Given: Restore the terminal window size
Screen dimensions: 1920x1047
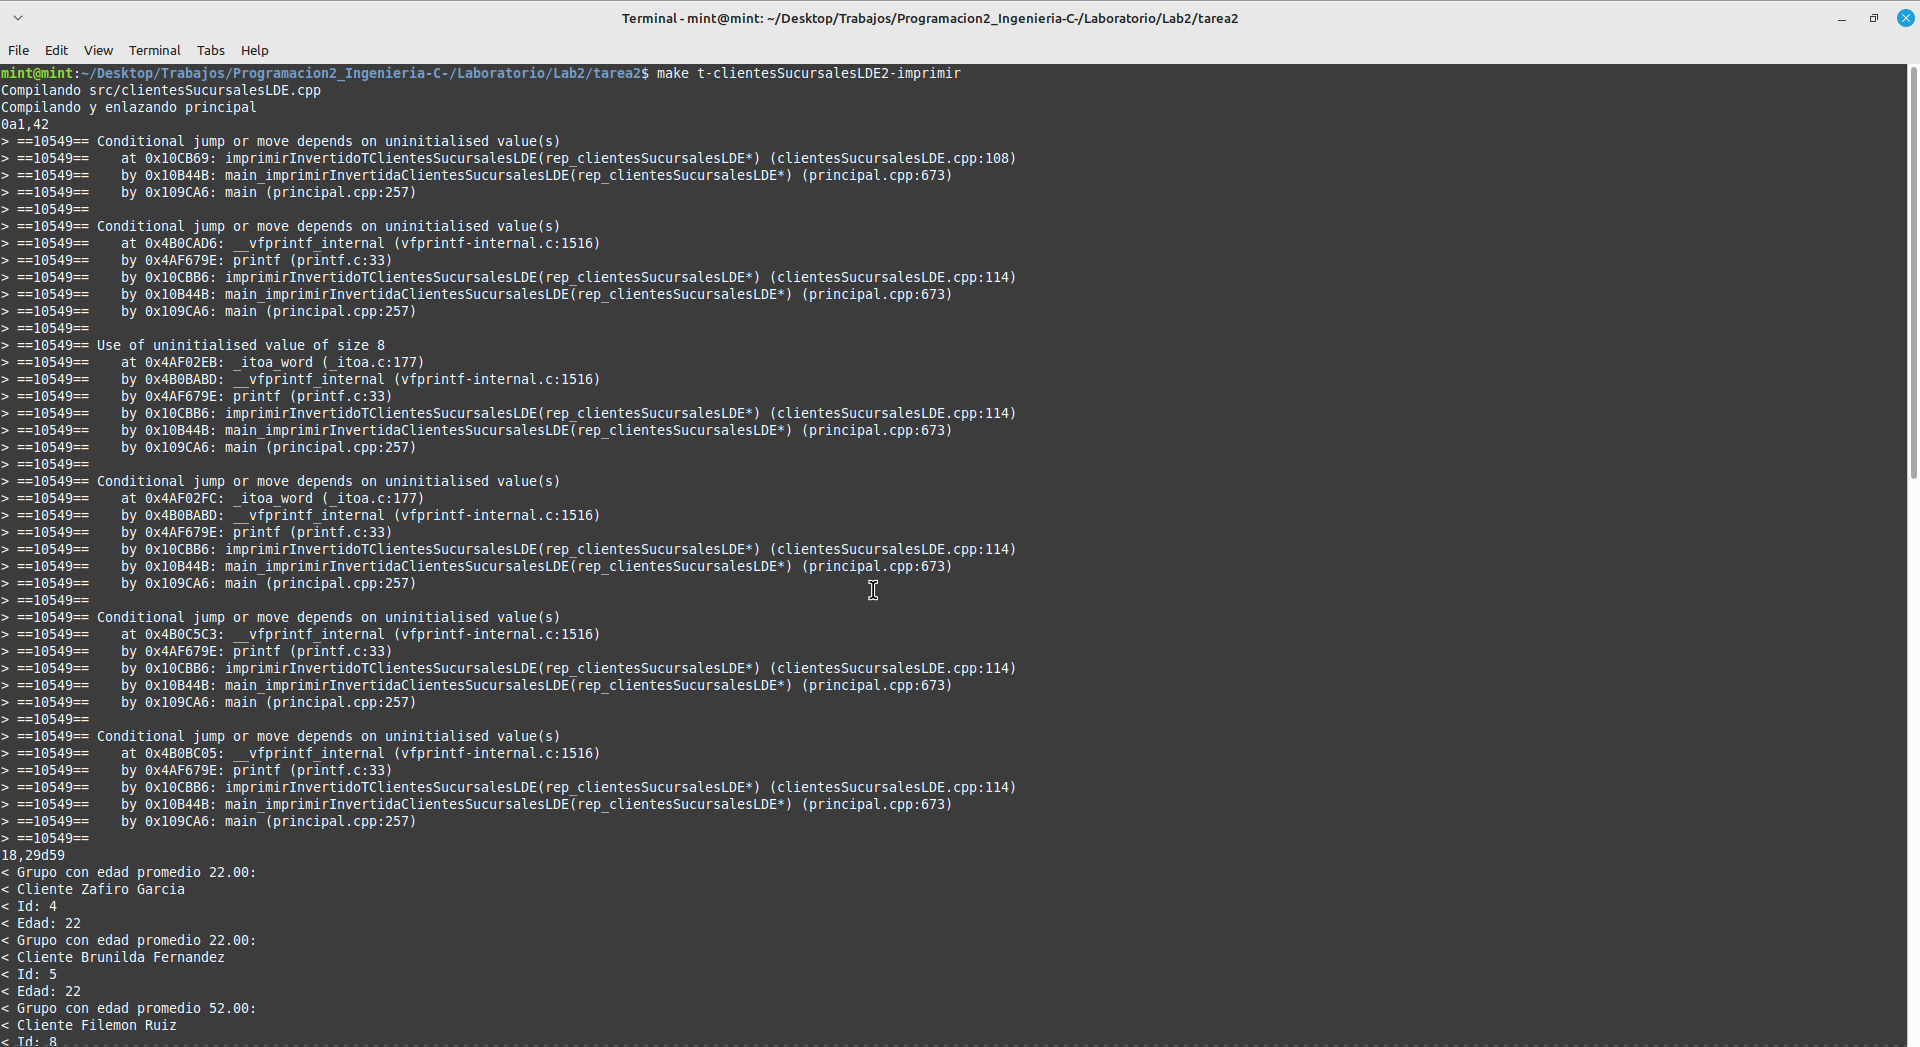Looking at the screenshot, I should coord(1874,18).
